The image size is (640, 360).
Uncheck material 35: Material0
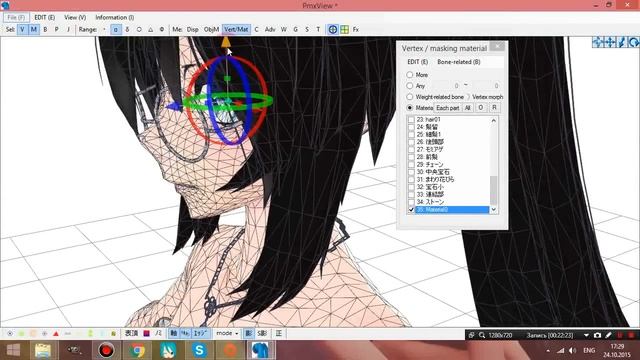[x=411, y=210]
